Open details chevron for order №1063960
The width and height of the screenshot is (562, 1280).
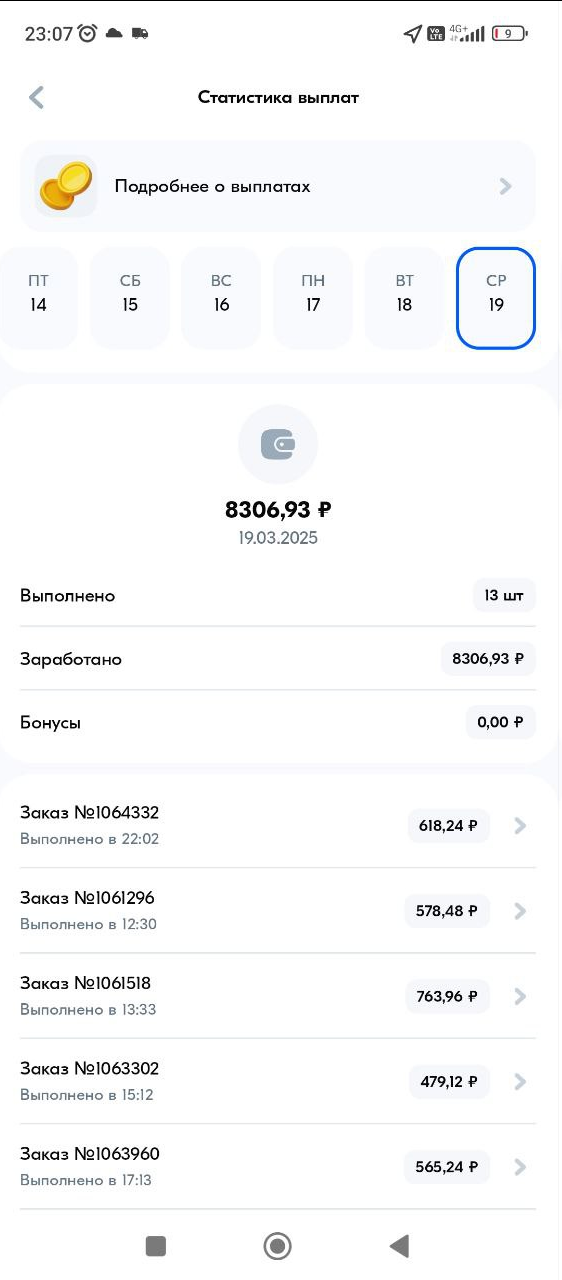pos(520,1166)
